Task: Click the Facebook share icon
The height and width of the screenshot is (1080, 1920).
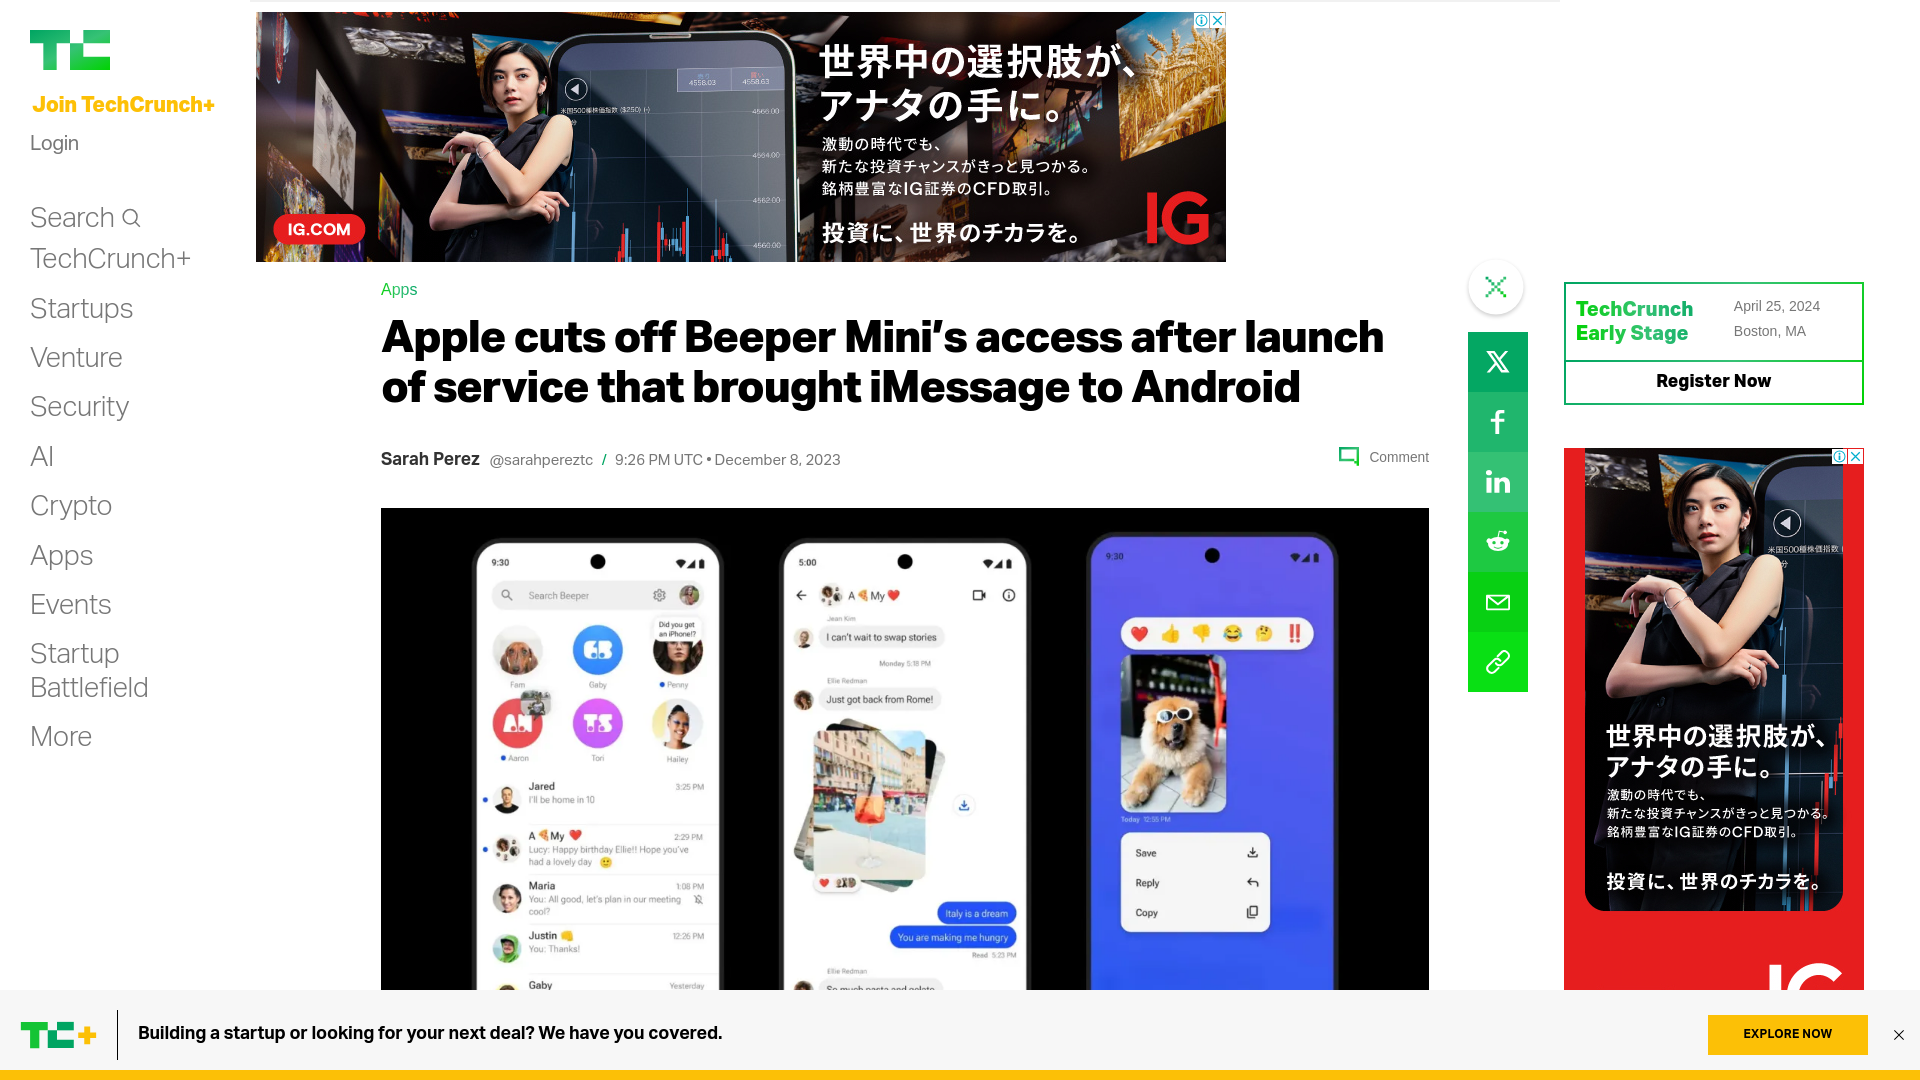Action: click(x=1497, y=422)
